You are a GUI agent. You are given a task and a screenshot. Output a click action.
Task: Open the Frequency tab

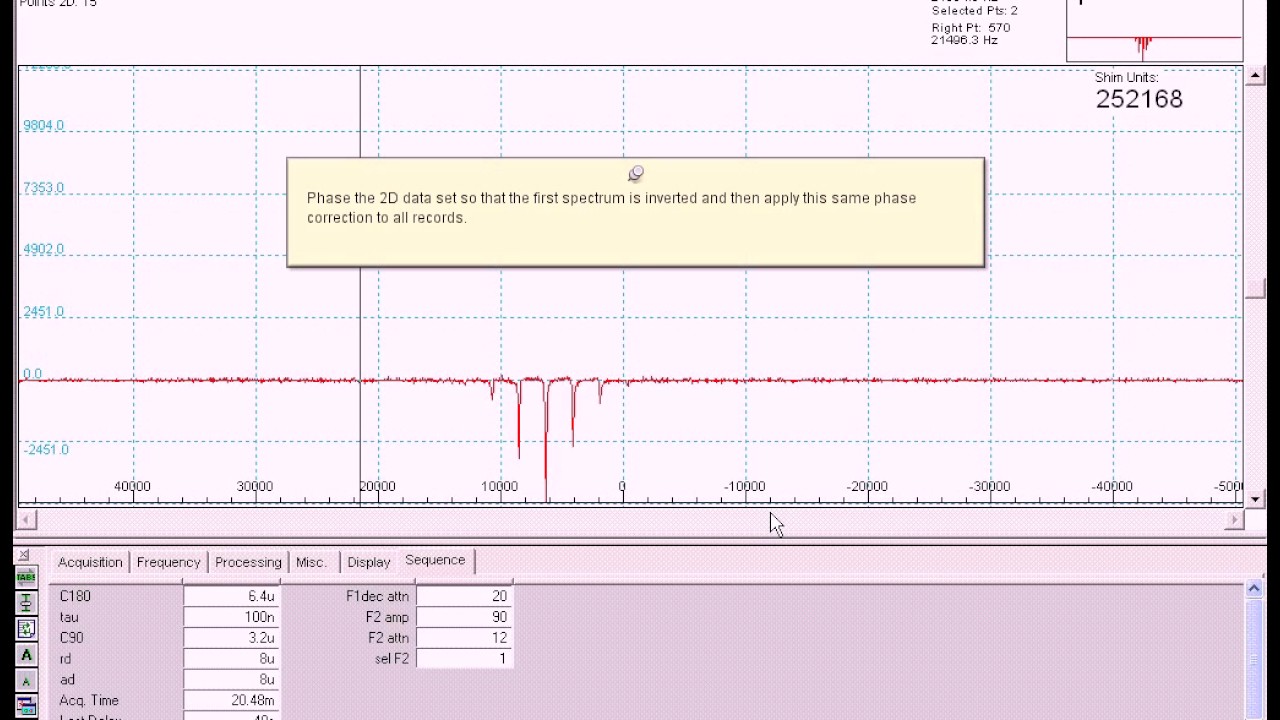click(168, 562)
